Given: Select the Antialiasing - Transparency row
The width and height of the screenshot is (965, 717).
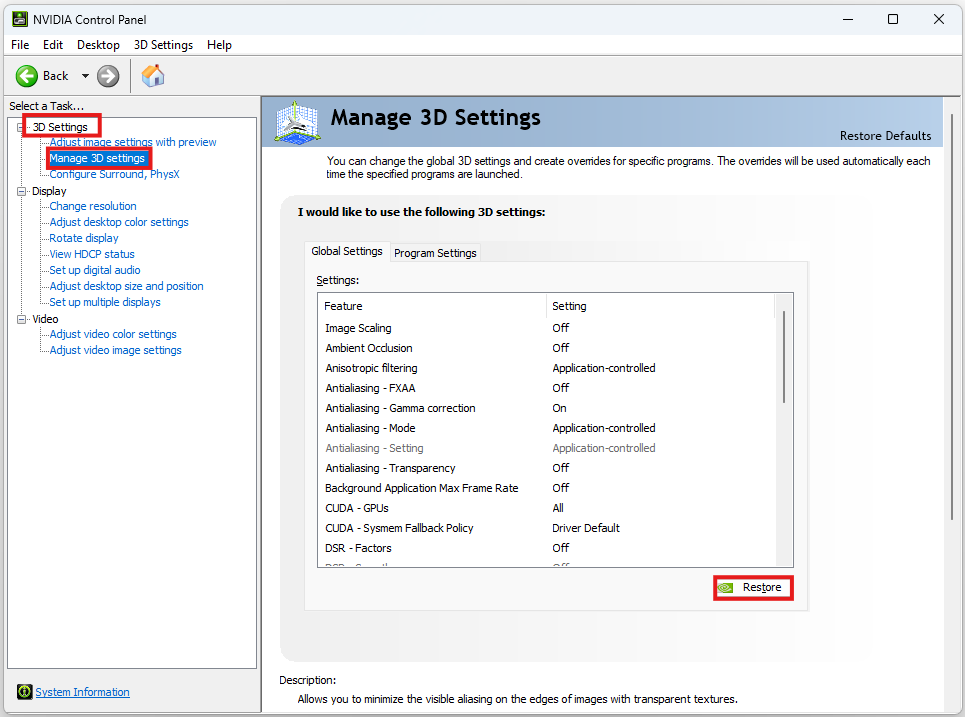Looking at the screenshot, I should [547, 468].
